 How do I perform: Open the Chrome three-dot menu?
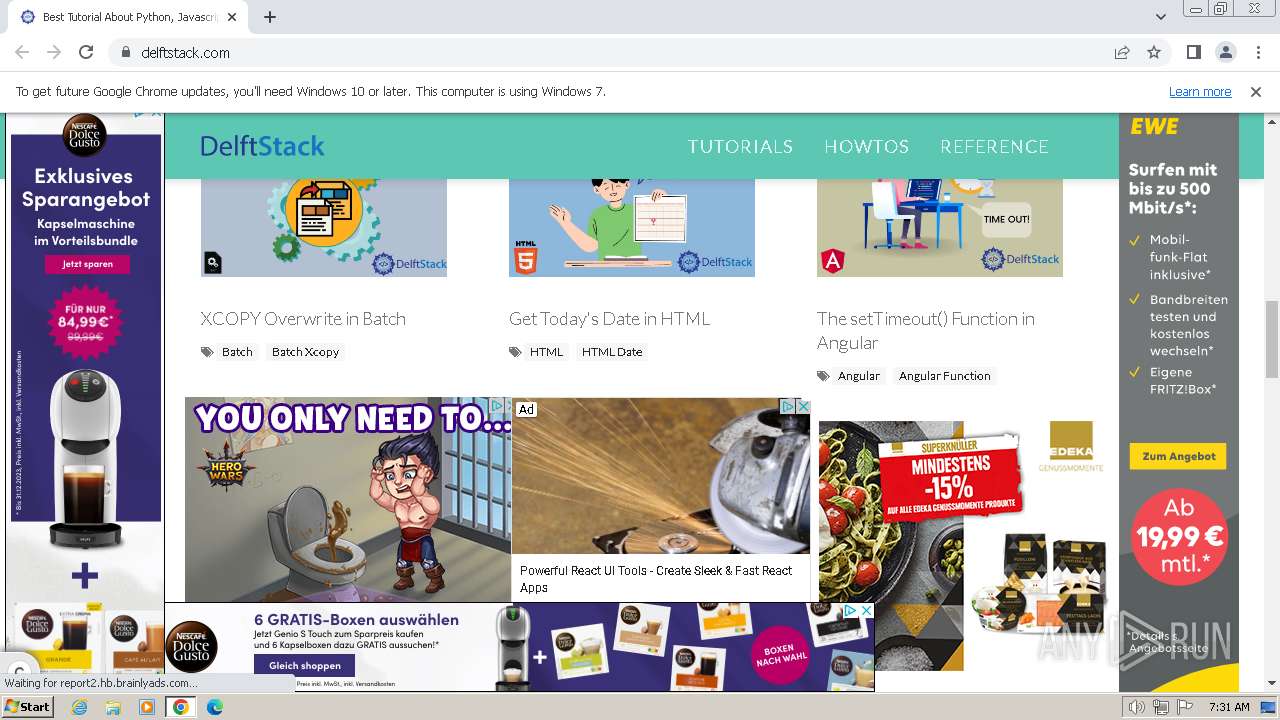tap(1257, 52)
